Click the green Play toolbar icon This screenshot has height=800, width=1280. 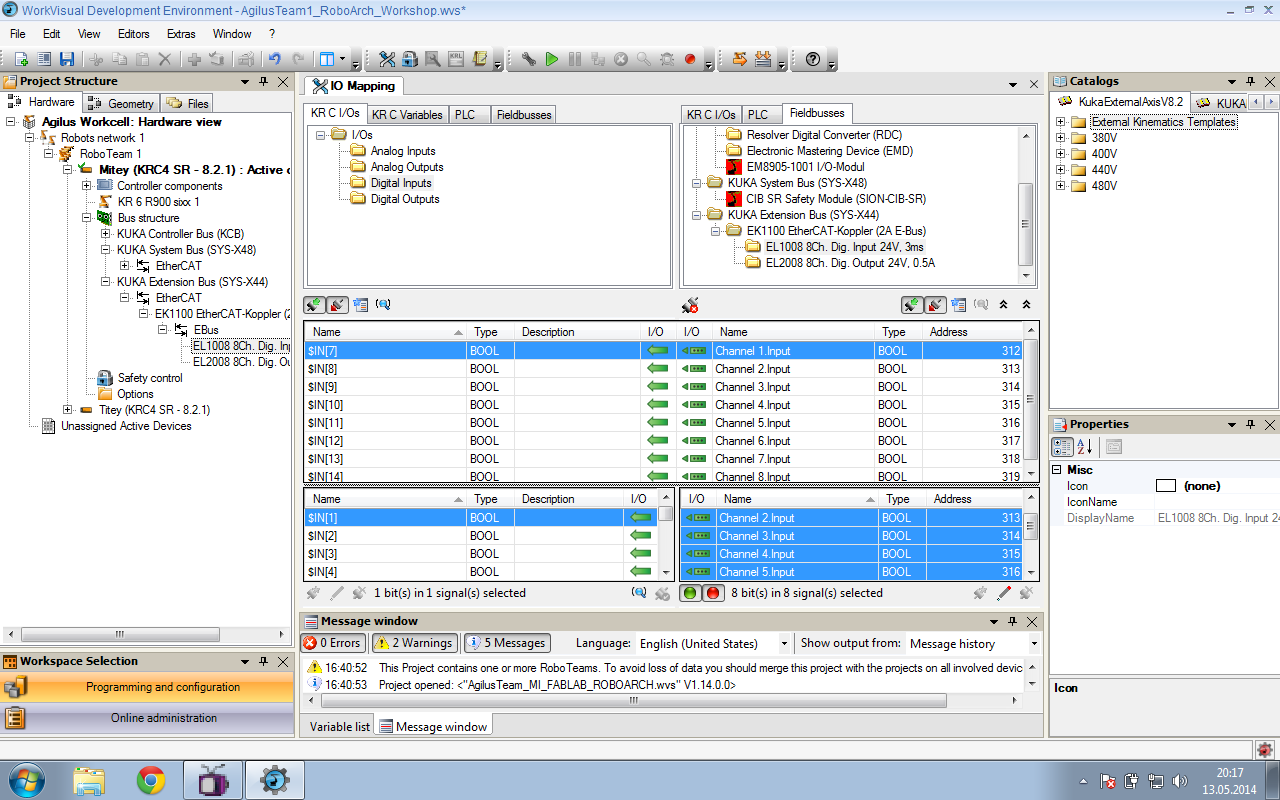point(552,60)
